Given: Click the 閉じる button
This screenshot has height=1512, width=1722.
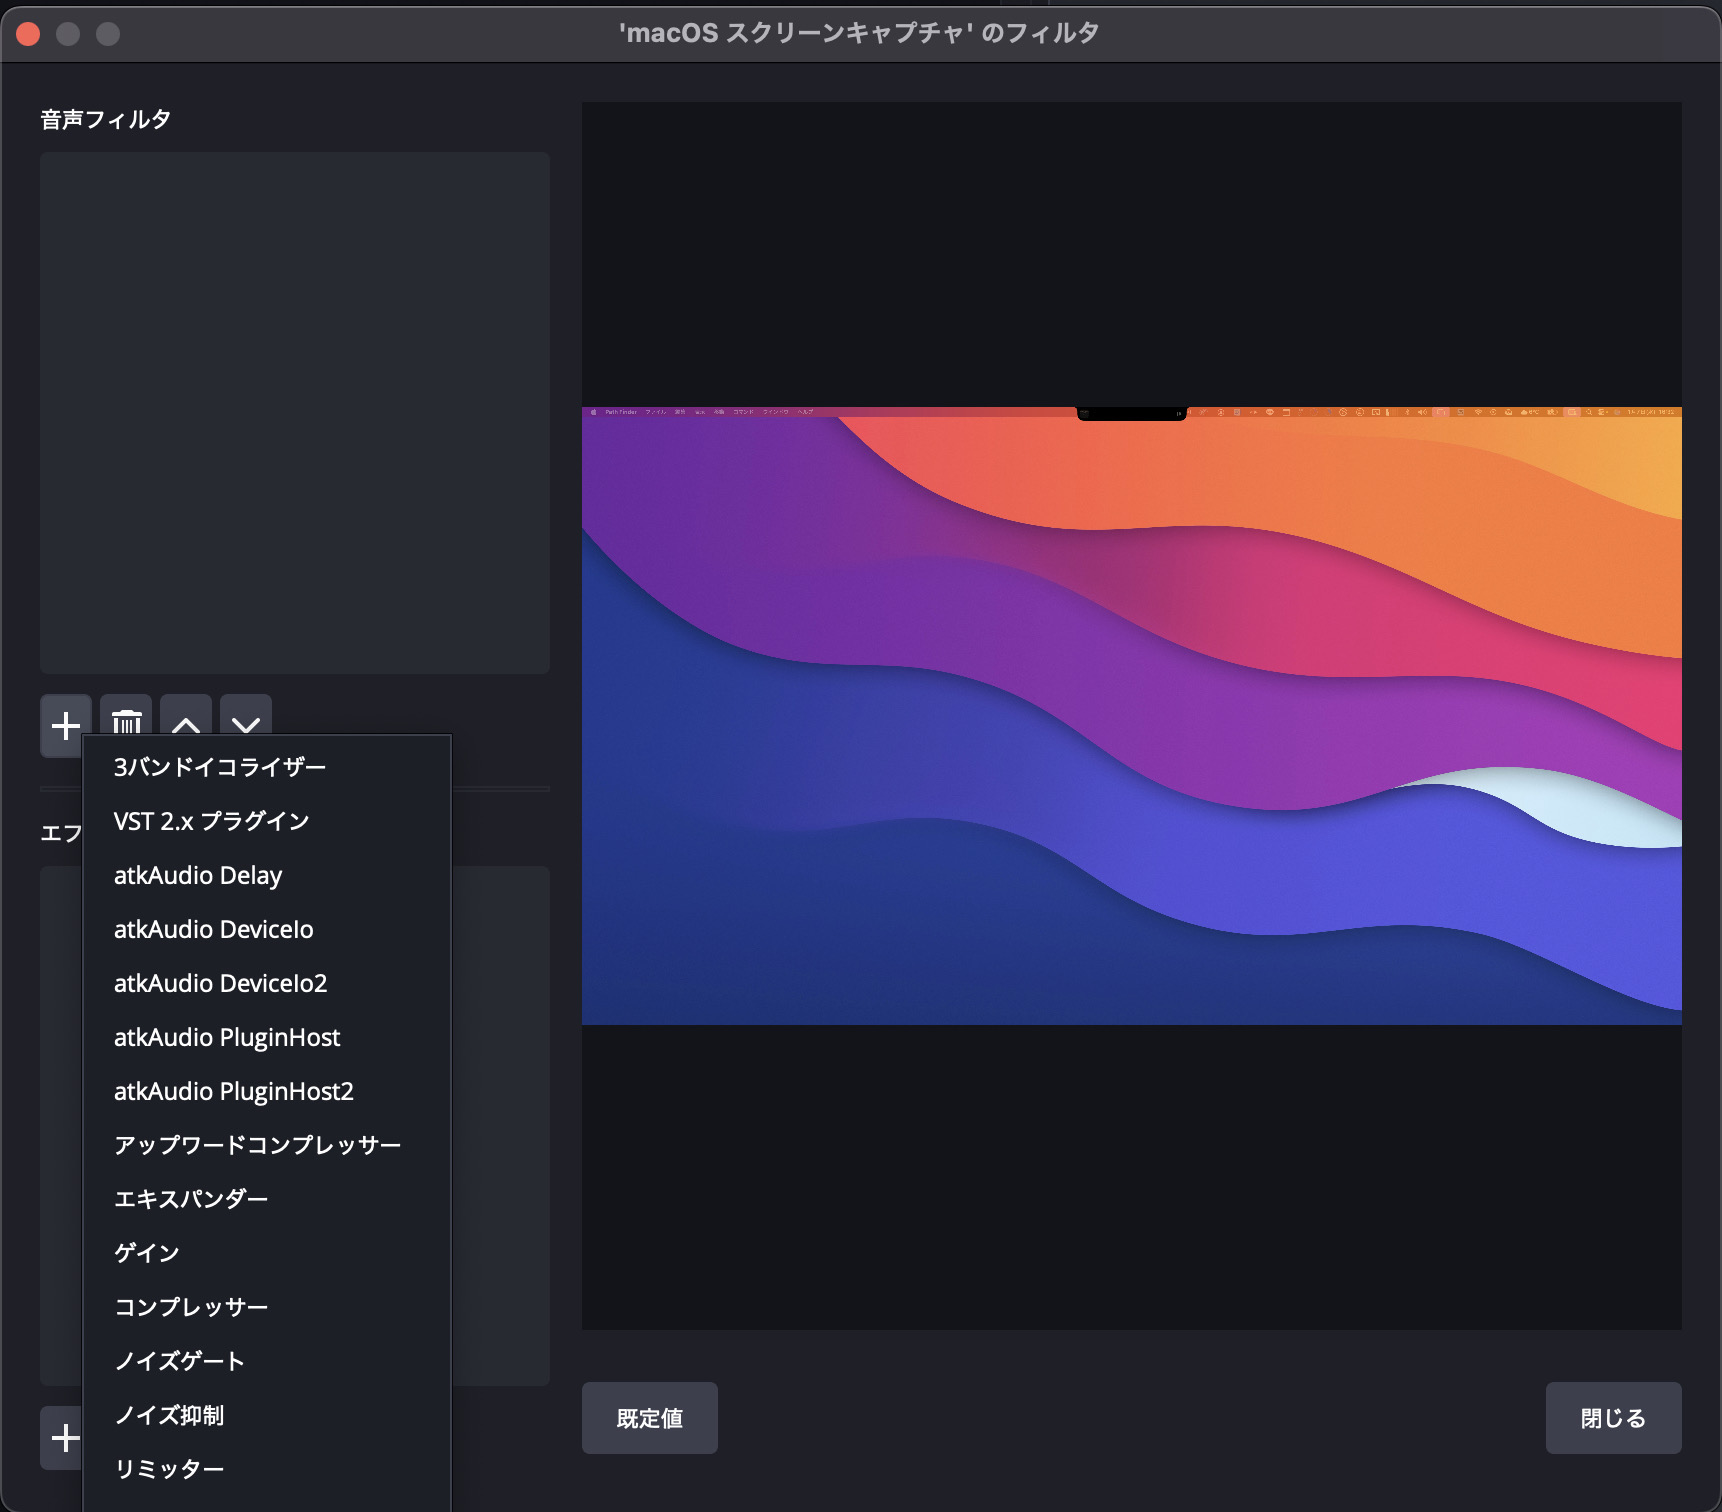Looking at the screenshot, I should point(1612,1418).
